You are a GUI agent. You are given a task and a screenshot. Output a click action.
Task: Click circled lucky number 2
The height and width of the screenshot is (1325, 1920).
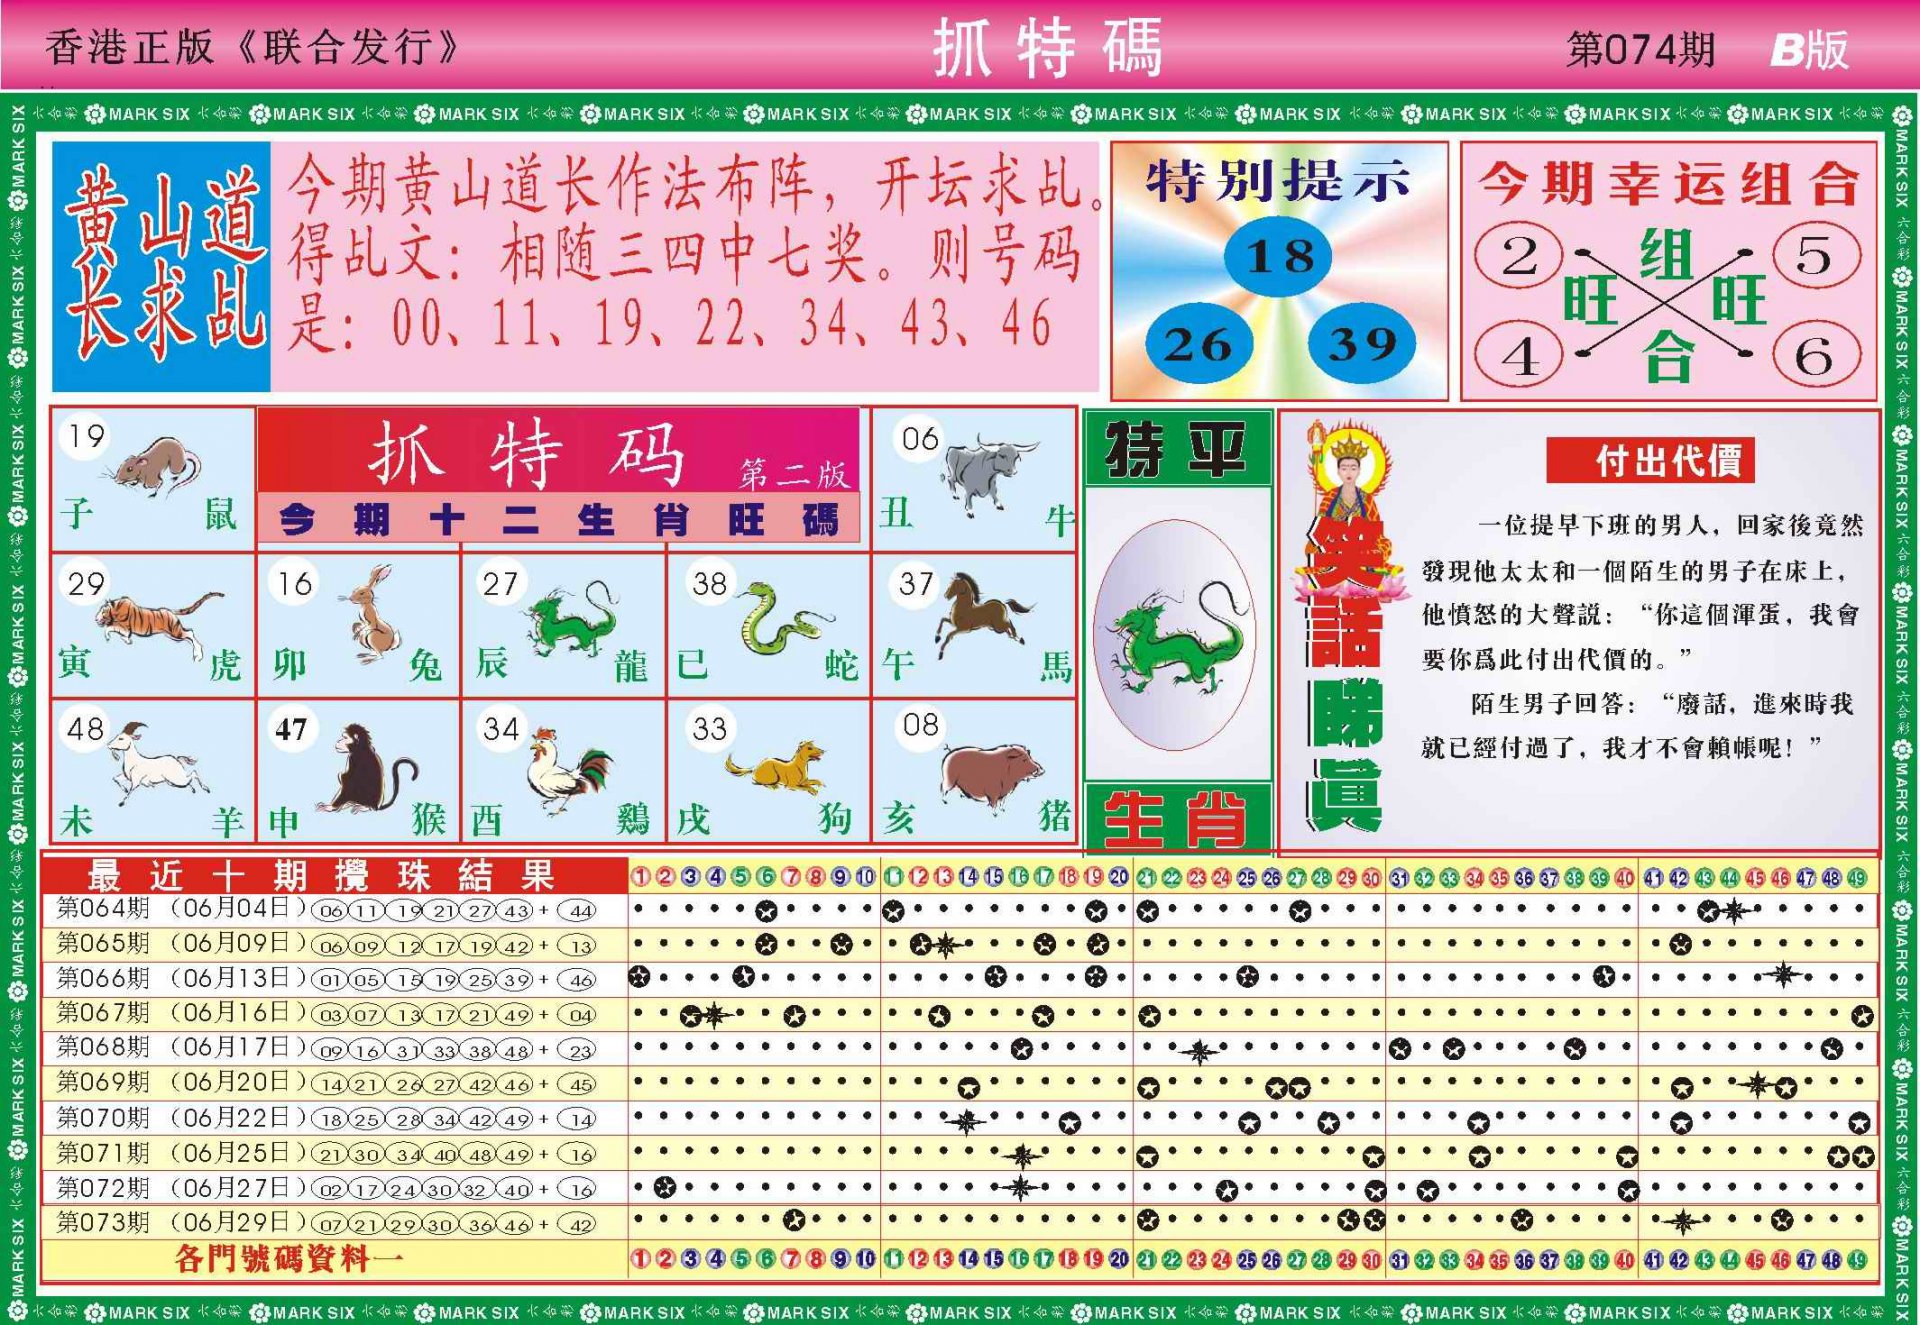[1519, 256]
